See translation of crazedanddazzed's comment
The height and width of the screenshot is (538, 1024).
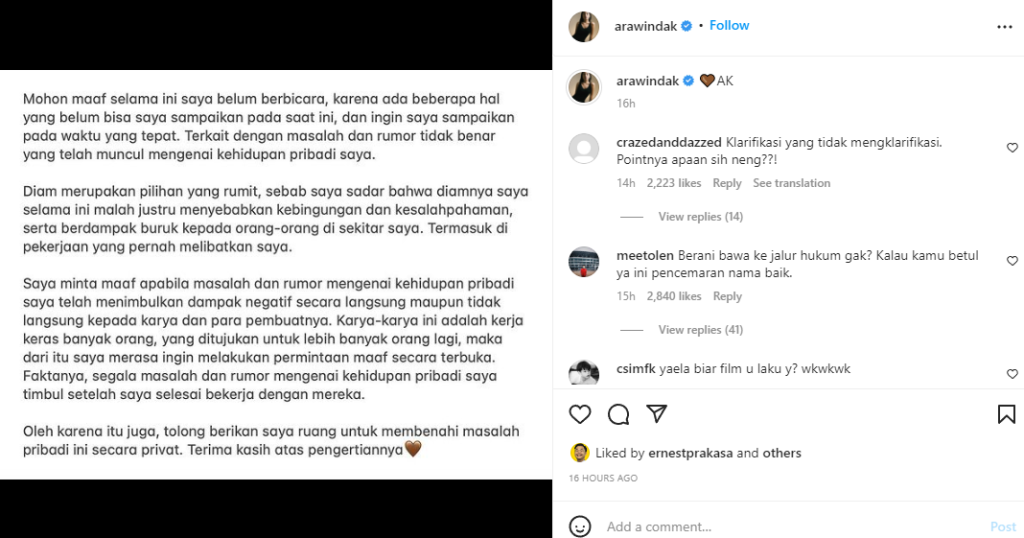792,183
